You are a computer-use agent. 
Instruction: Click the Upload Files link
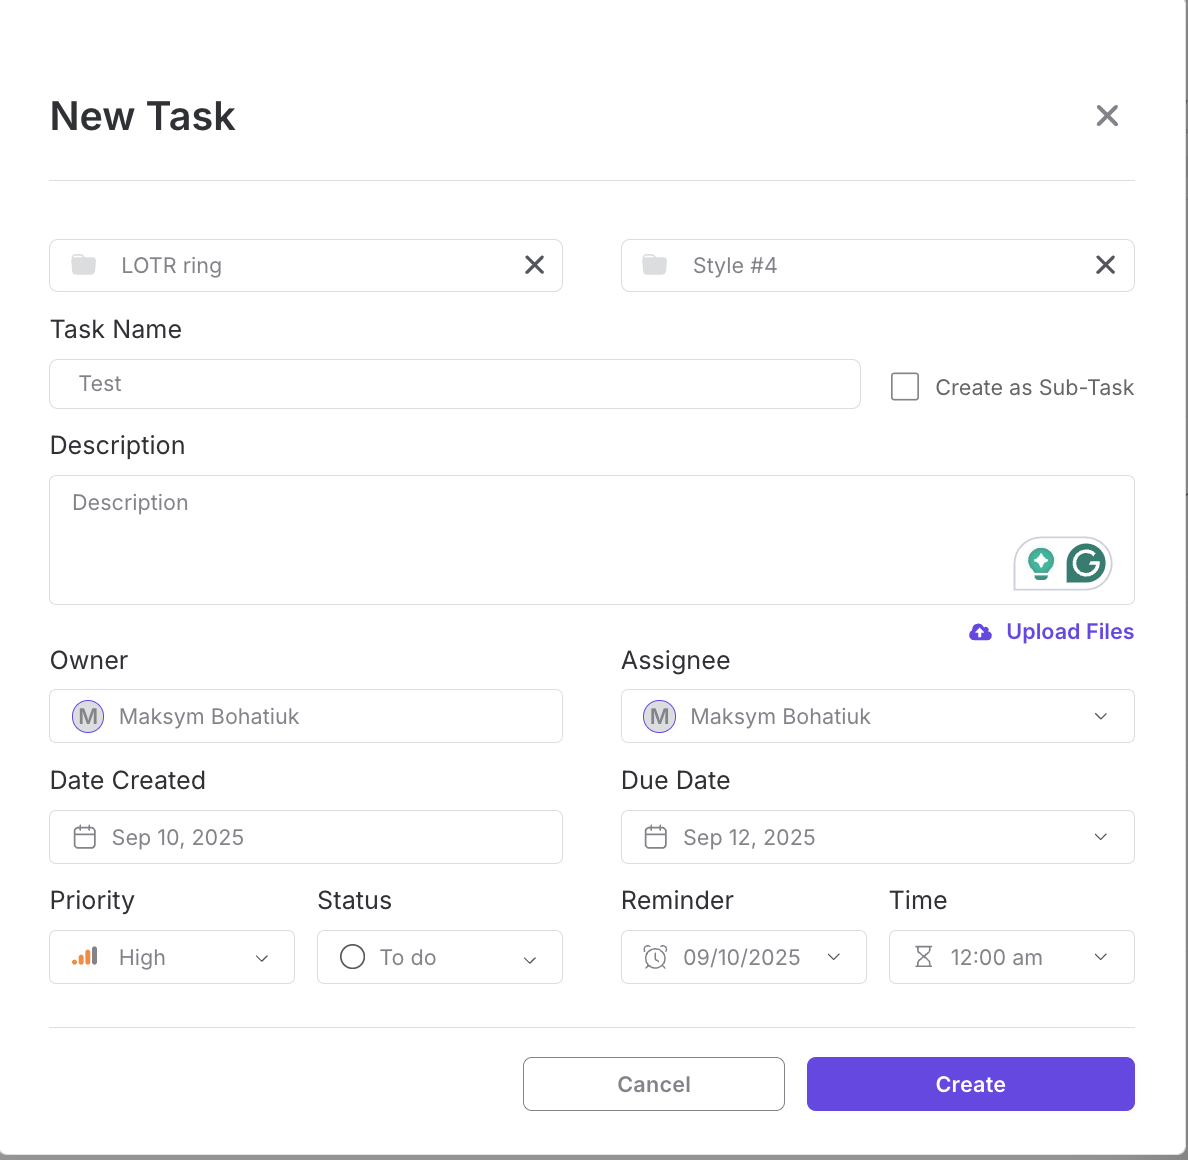pos(1069,632)
